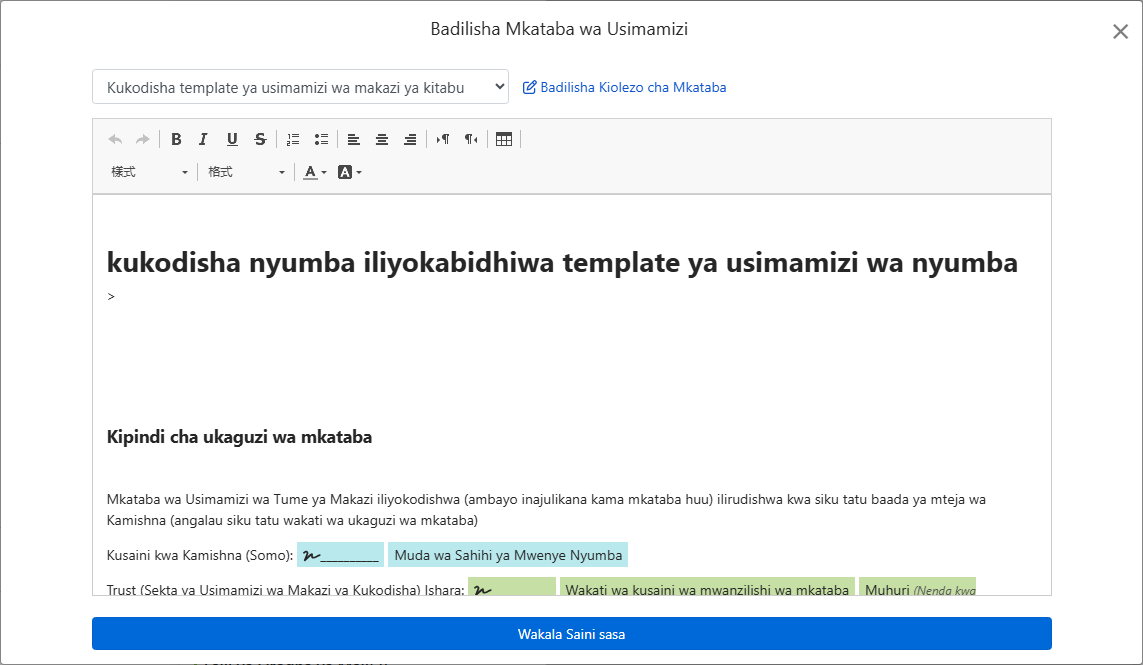
Task: Click the green Trust signature field
Action: (512, 587)
